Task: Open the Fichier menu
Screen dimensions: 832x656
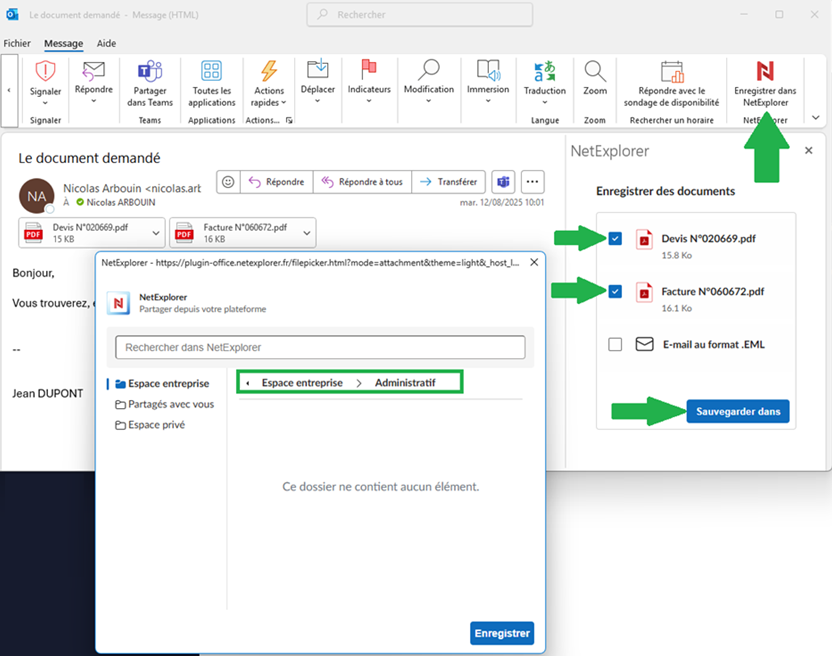Action: [17, 44]
